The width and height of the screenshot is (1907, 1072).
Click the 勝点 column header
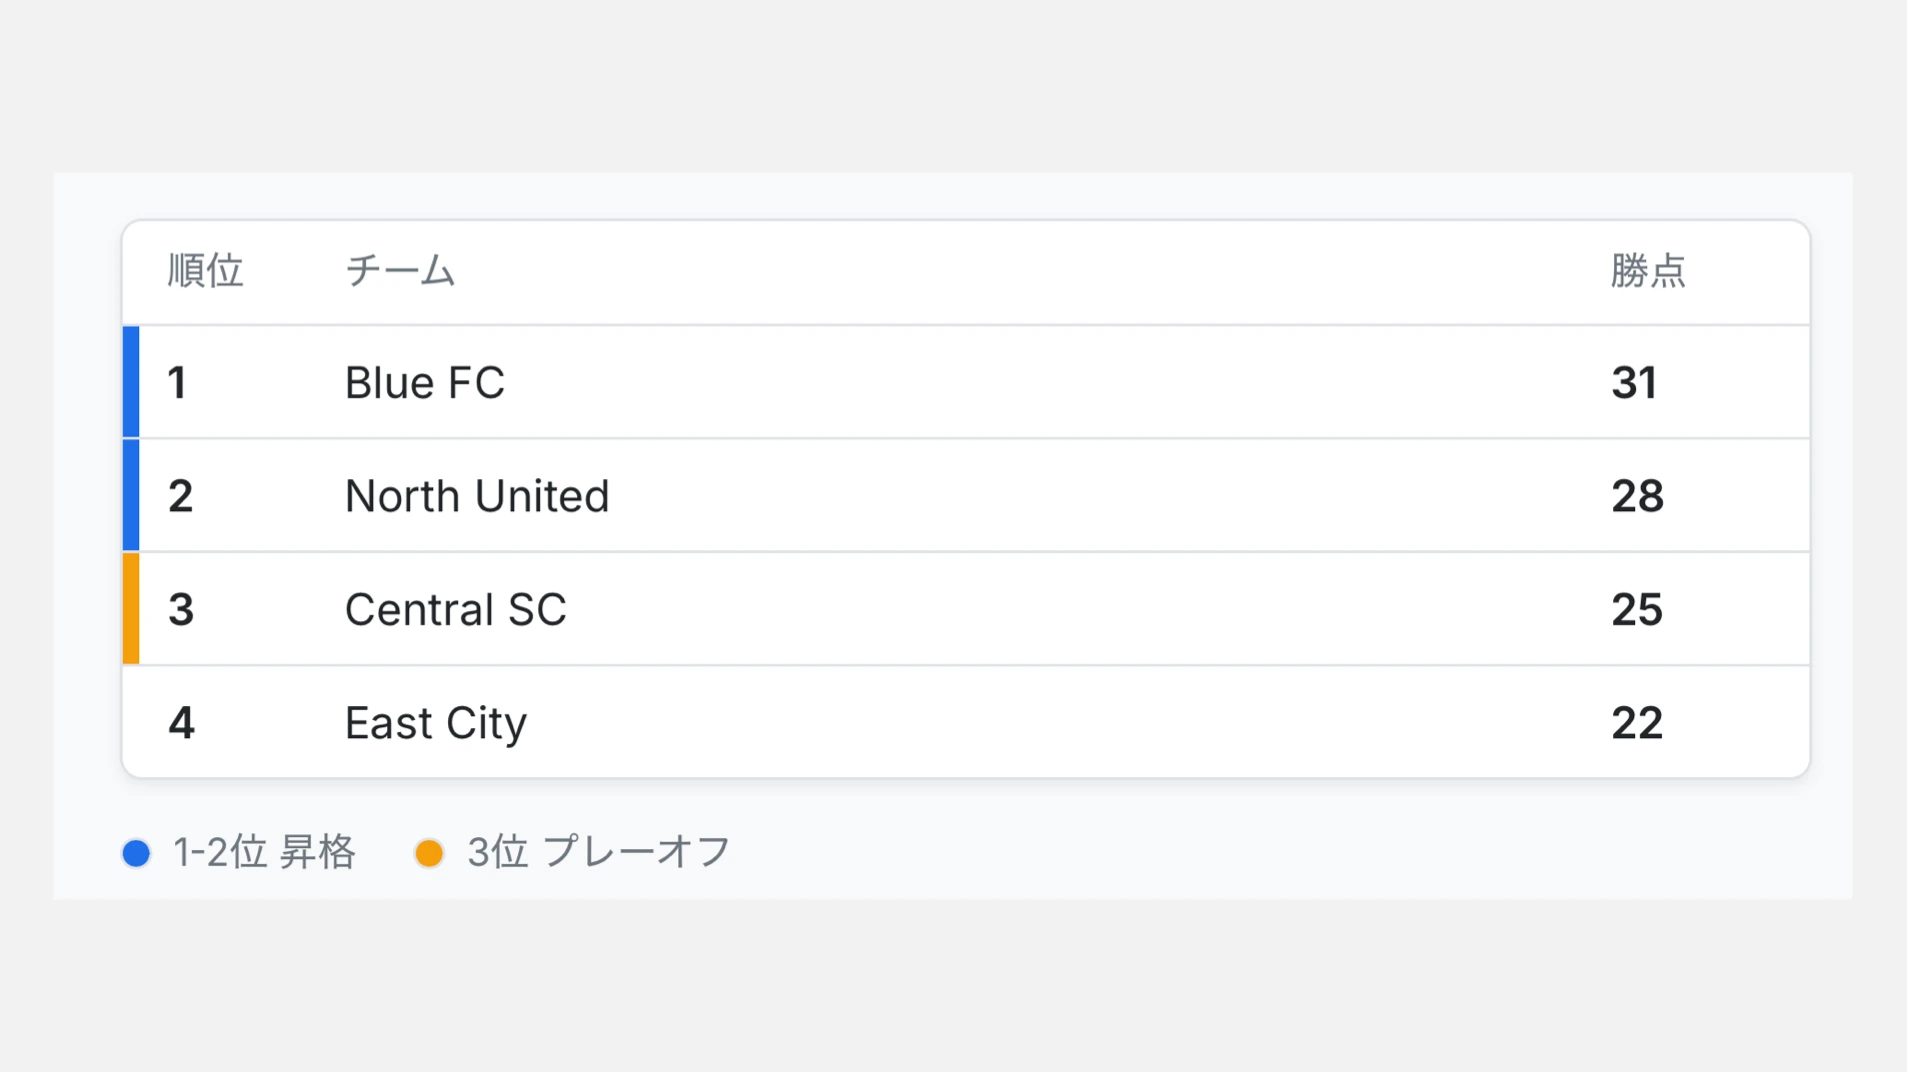(x=1647, y=271)
